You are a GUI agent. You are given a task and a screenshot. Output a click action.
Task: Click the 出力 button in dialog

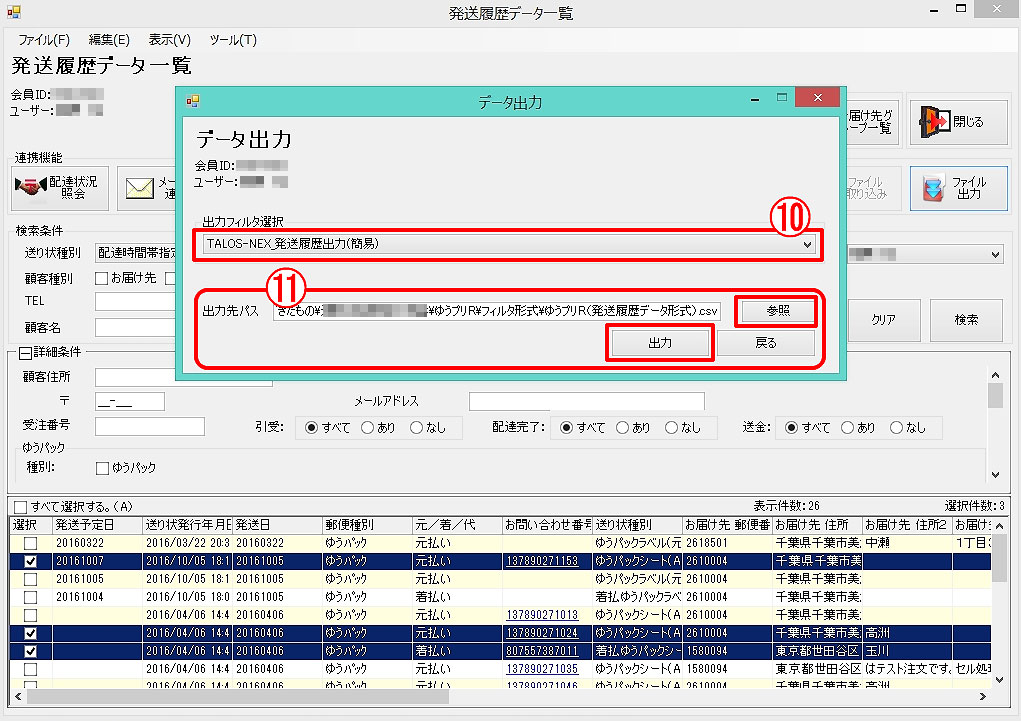point(659,343)
